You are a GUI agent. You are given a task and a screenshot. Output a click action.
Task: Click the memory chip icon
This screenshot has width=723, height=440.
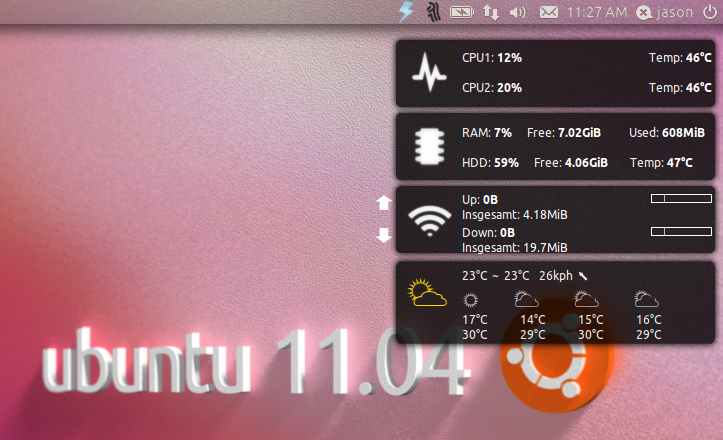tap(430, 147)
